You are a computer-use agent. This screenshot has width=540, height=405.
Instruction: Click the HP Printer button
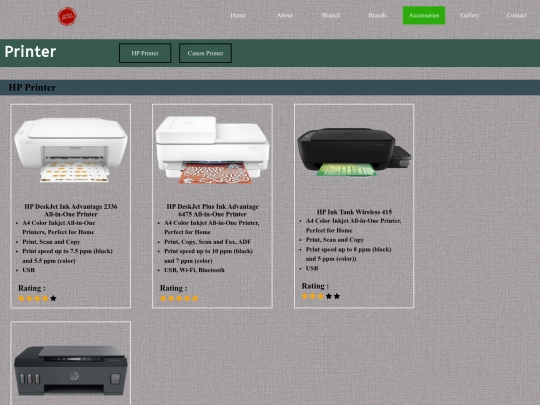(145, 53)
